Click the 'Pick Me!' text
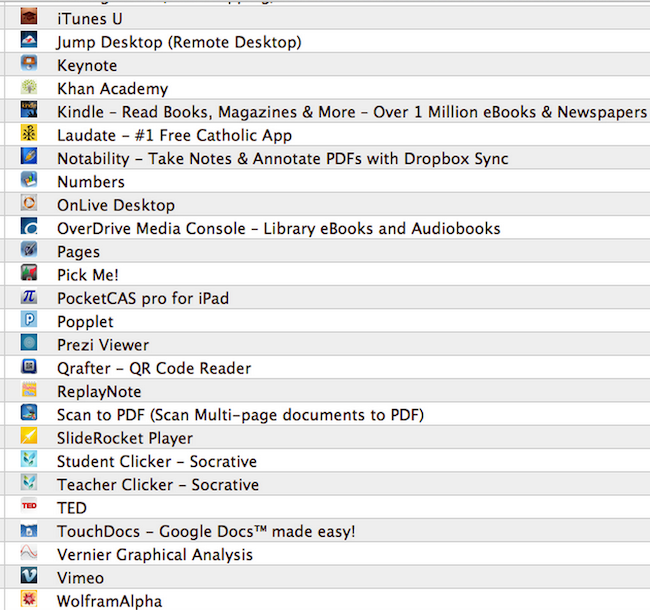The height and width of the screenshot is (610, 650). point(88,275)
